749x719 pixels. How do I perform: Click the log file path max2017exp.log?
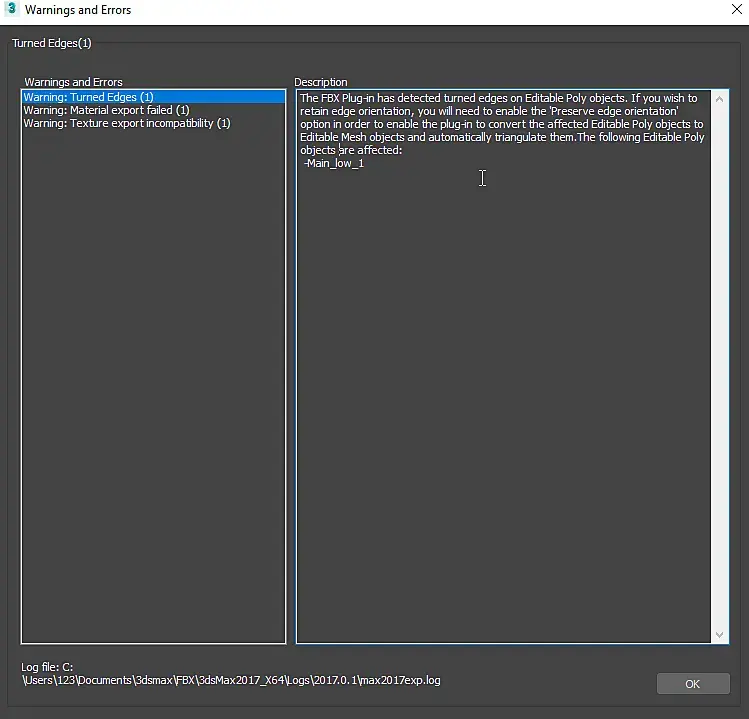click(231, 680)
